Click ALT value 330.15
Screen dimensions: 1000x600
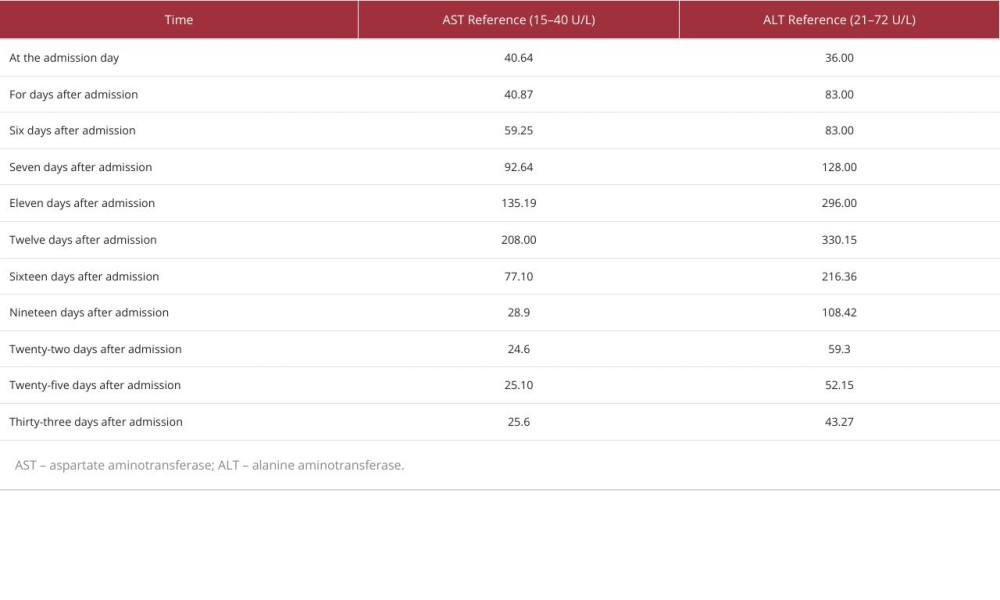click(839, 240)
